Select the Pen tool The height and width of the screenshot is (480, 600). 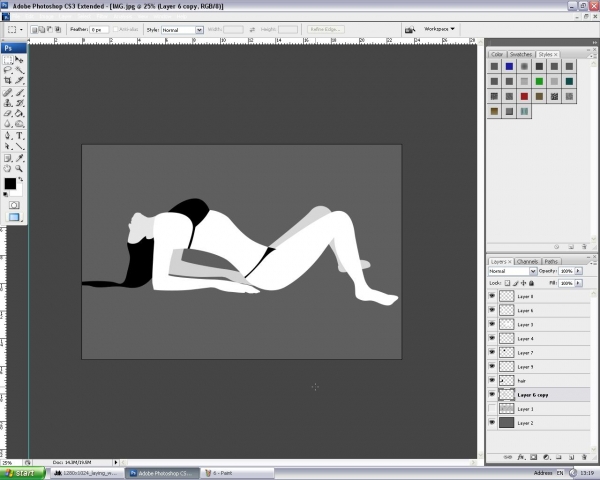click(8, 136)
